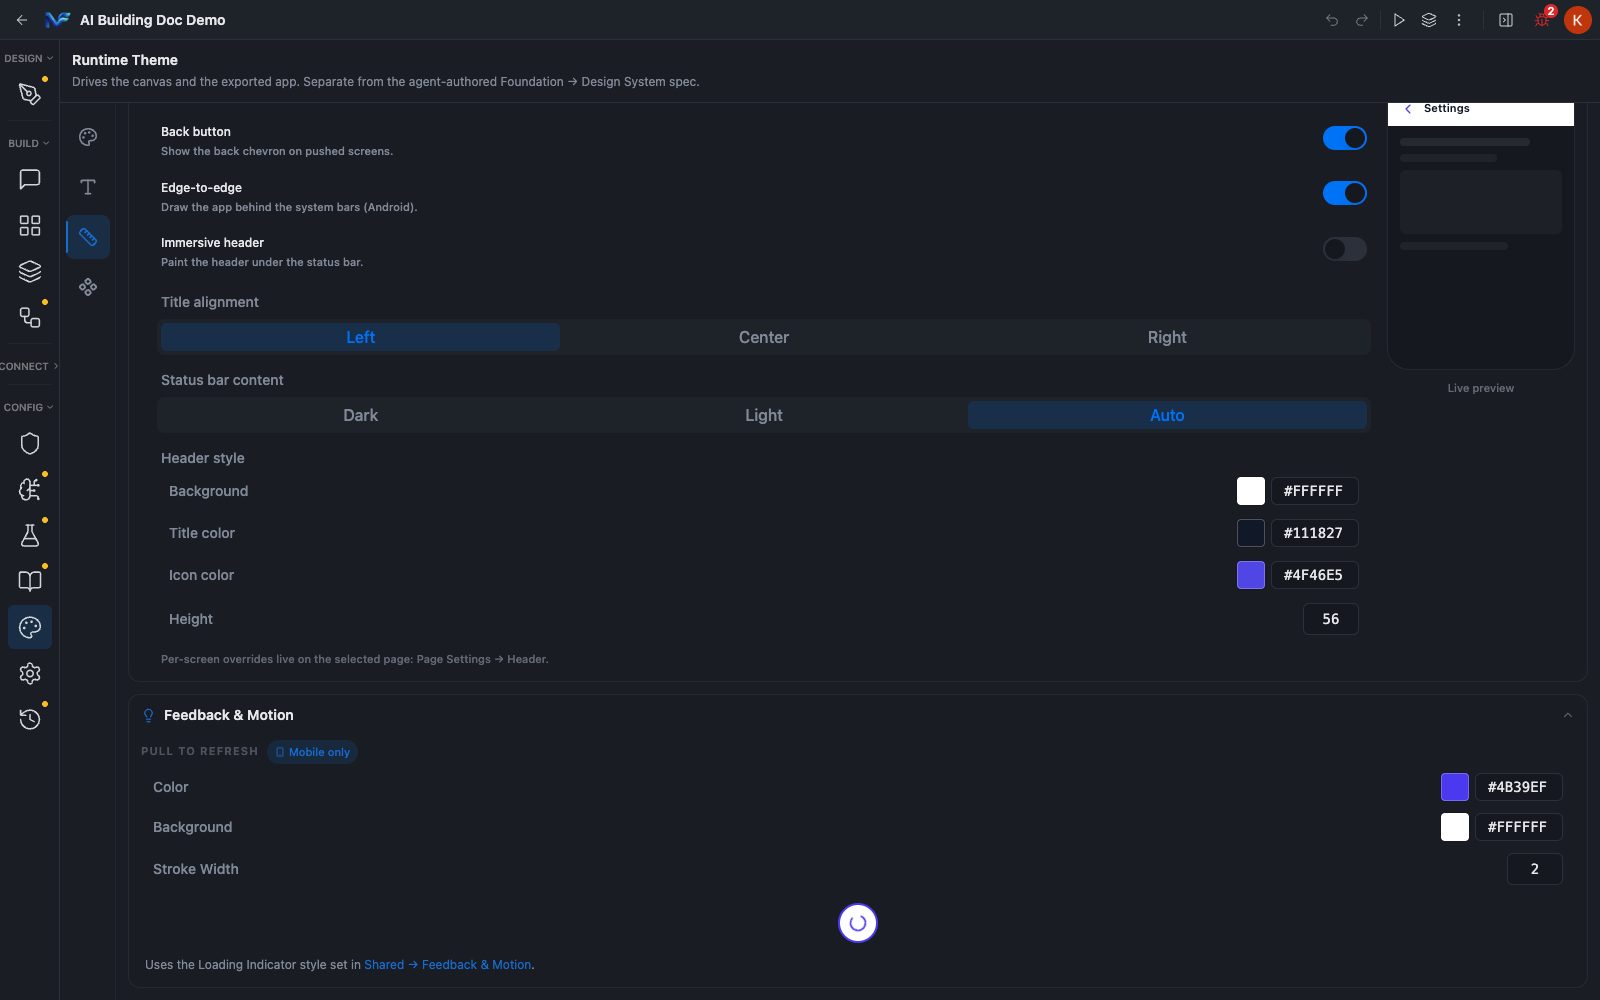Set status bar content to Dark
This screenshot has width=1600, height=1000.
coord(360,415)
